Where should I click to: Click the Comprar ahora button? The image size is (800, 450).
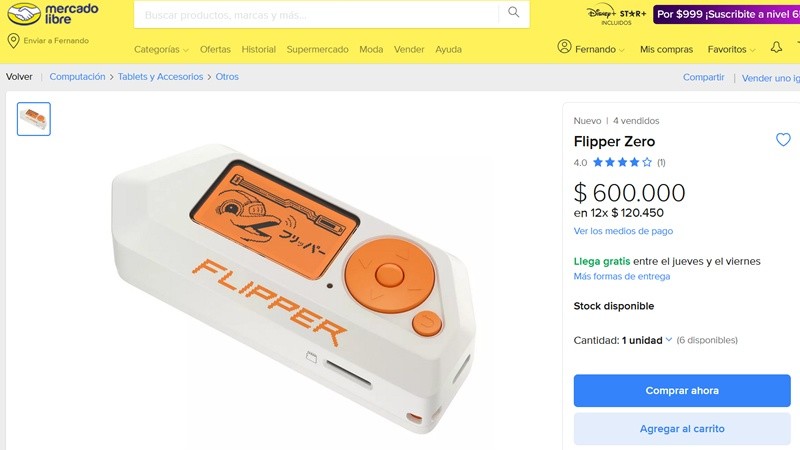point(682,391)
